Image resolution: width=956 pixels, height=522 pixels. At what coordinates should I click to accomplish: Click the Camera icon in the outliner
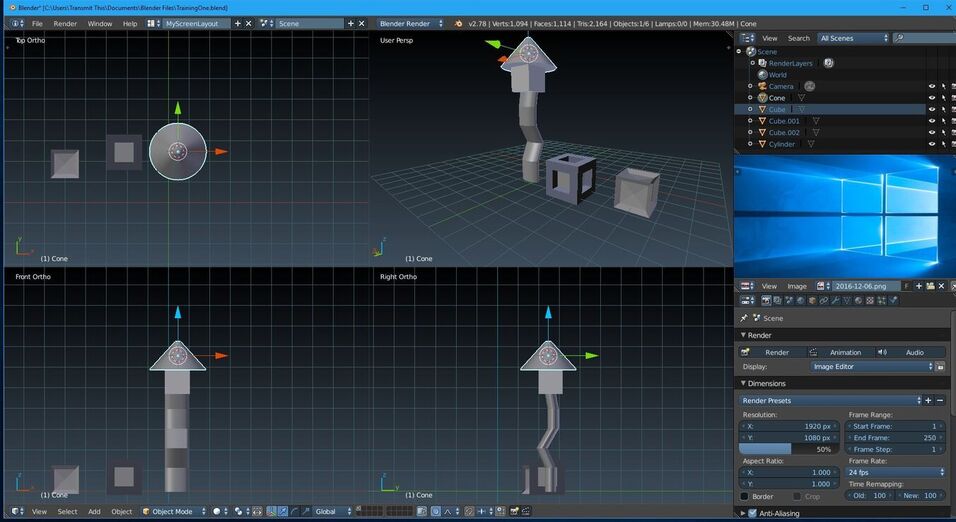click(x=762, y=86)
